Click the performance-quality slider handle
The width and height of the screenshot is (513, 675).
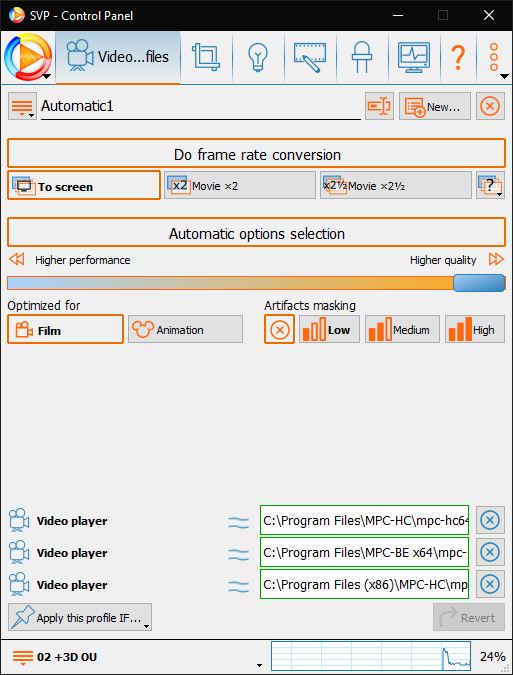coord(479,283)
